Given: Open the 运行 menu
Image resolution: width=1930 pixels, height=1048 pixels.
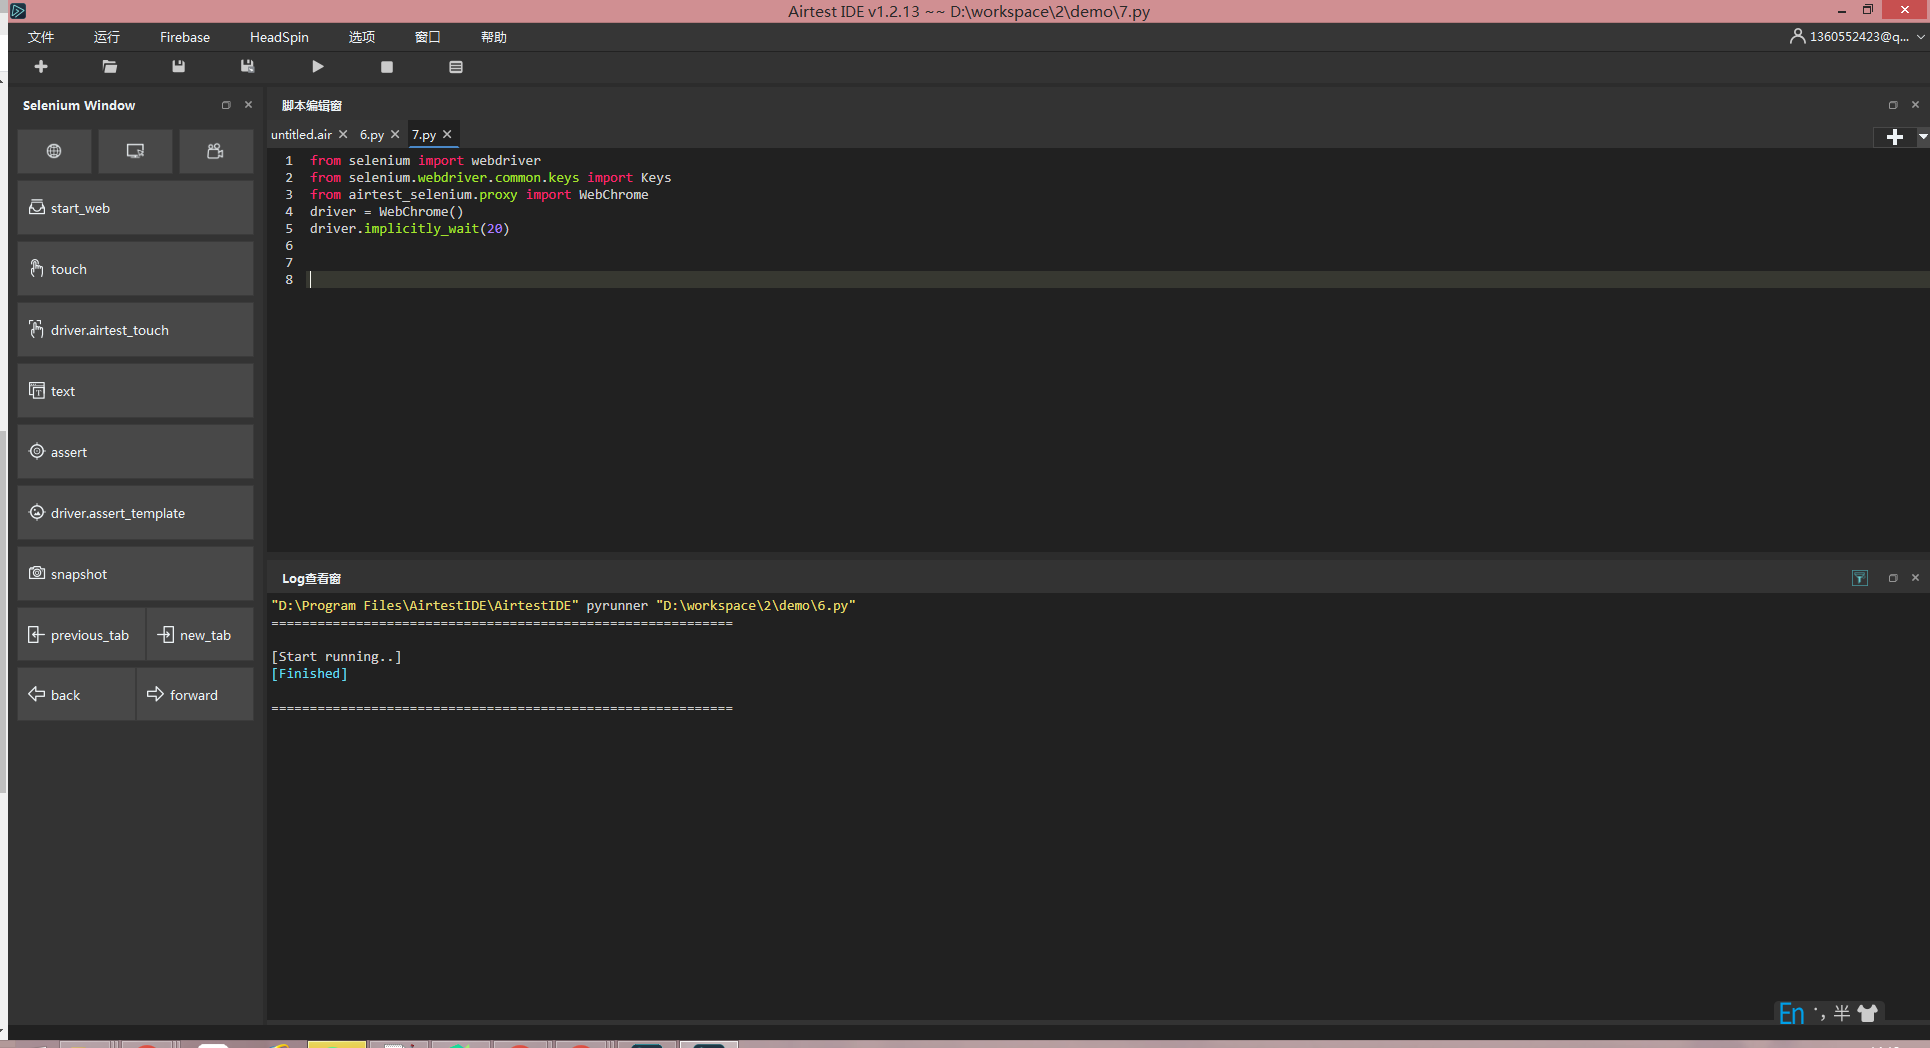Looking at the screenshot, I should [107, 37].
